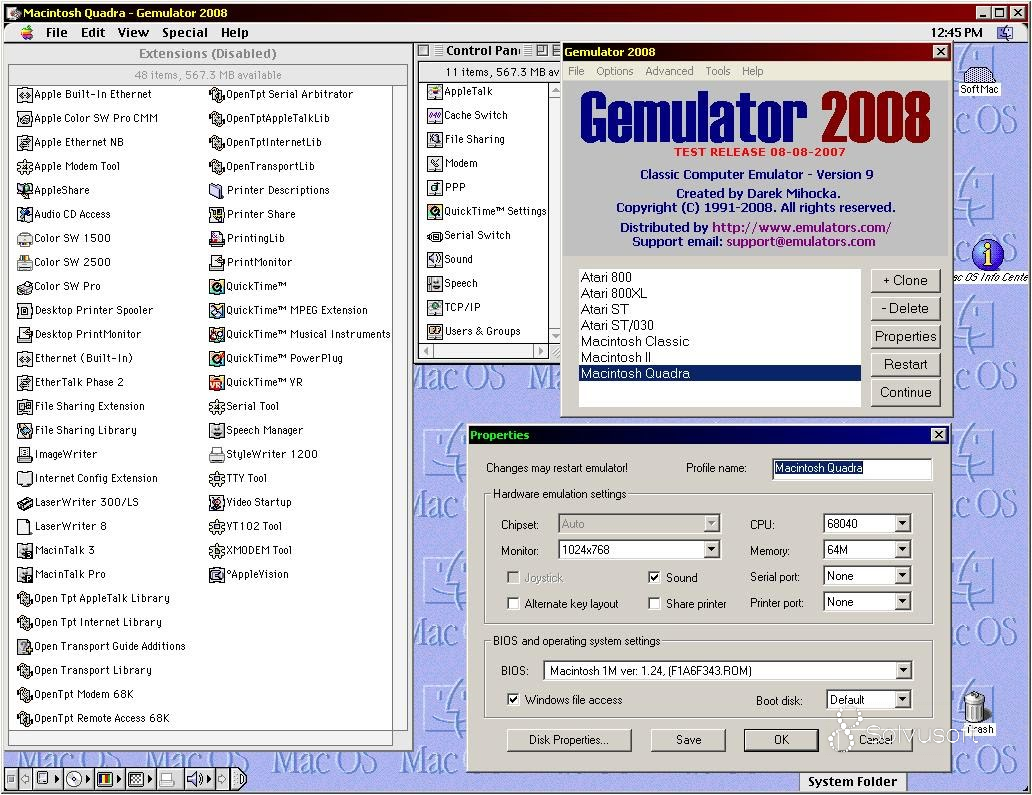Click the System Folder tab at bottom
The height and width of the screenshot is (795, 1032).
tap(852, 782)
